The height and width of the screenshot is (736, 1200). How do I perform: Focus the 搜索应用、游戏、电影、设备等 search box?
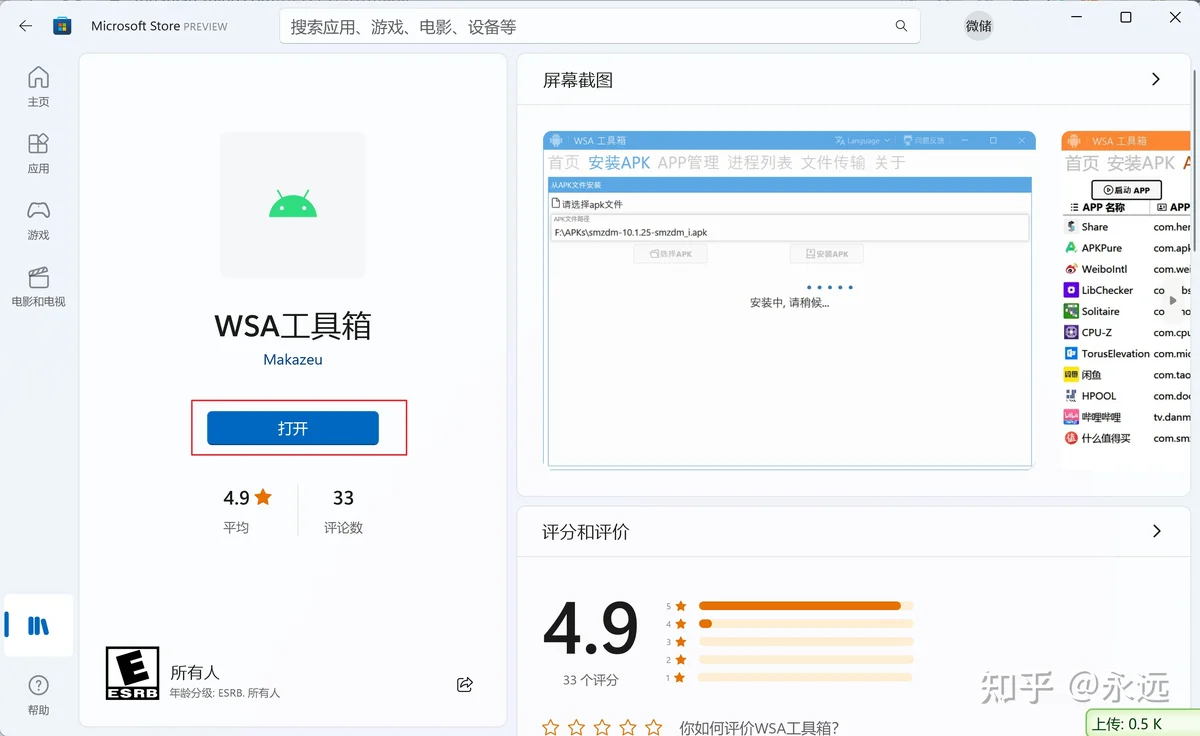[x=599, y=27]
